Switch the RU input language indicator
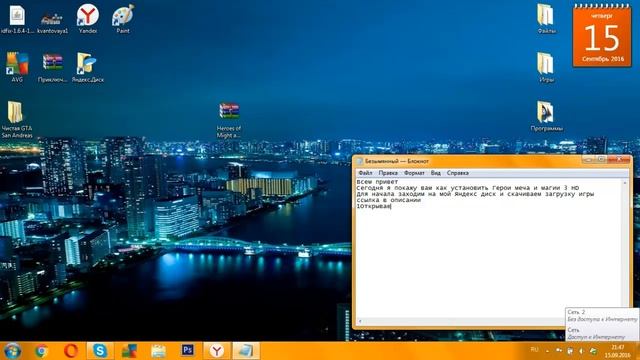The image size is (640, 360). coord(534,350)
